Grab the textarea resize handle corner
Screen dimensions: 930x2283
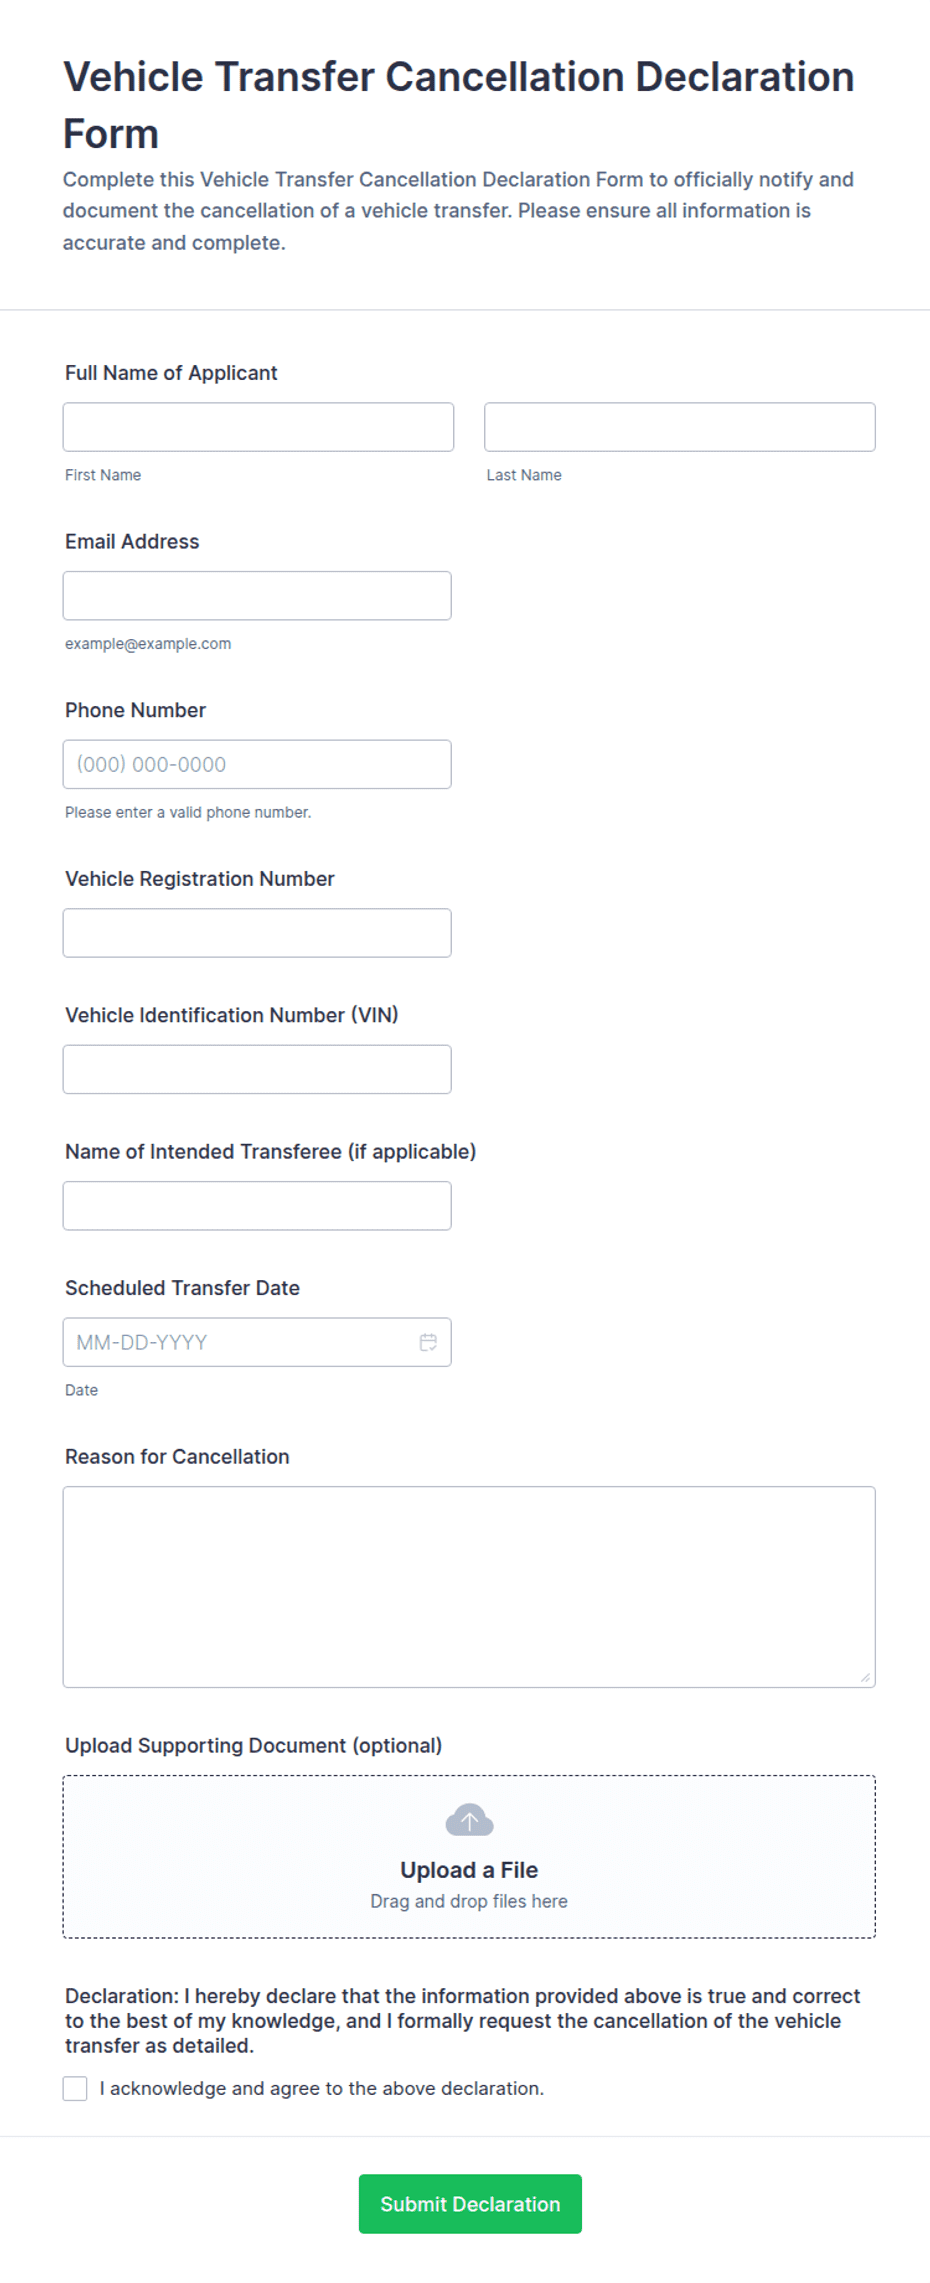[865, 1677]
